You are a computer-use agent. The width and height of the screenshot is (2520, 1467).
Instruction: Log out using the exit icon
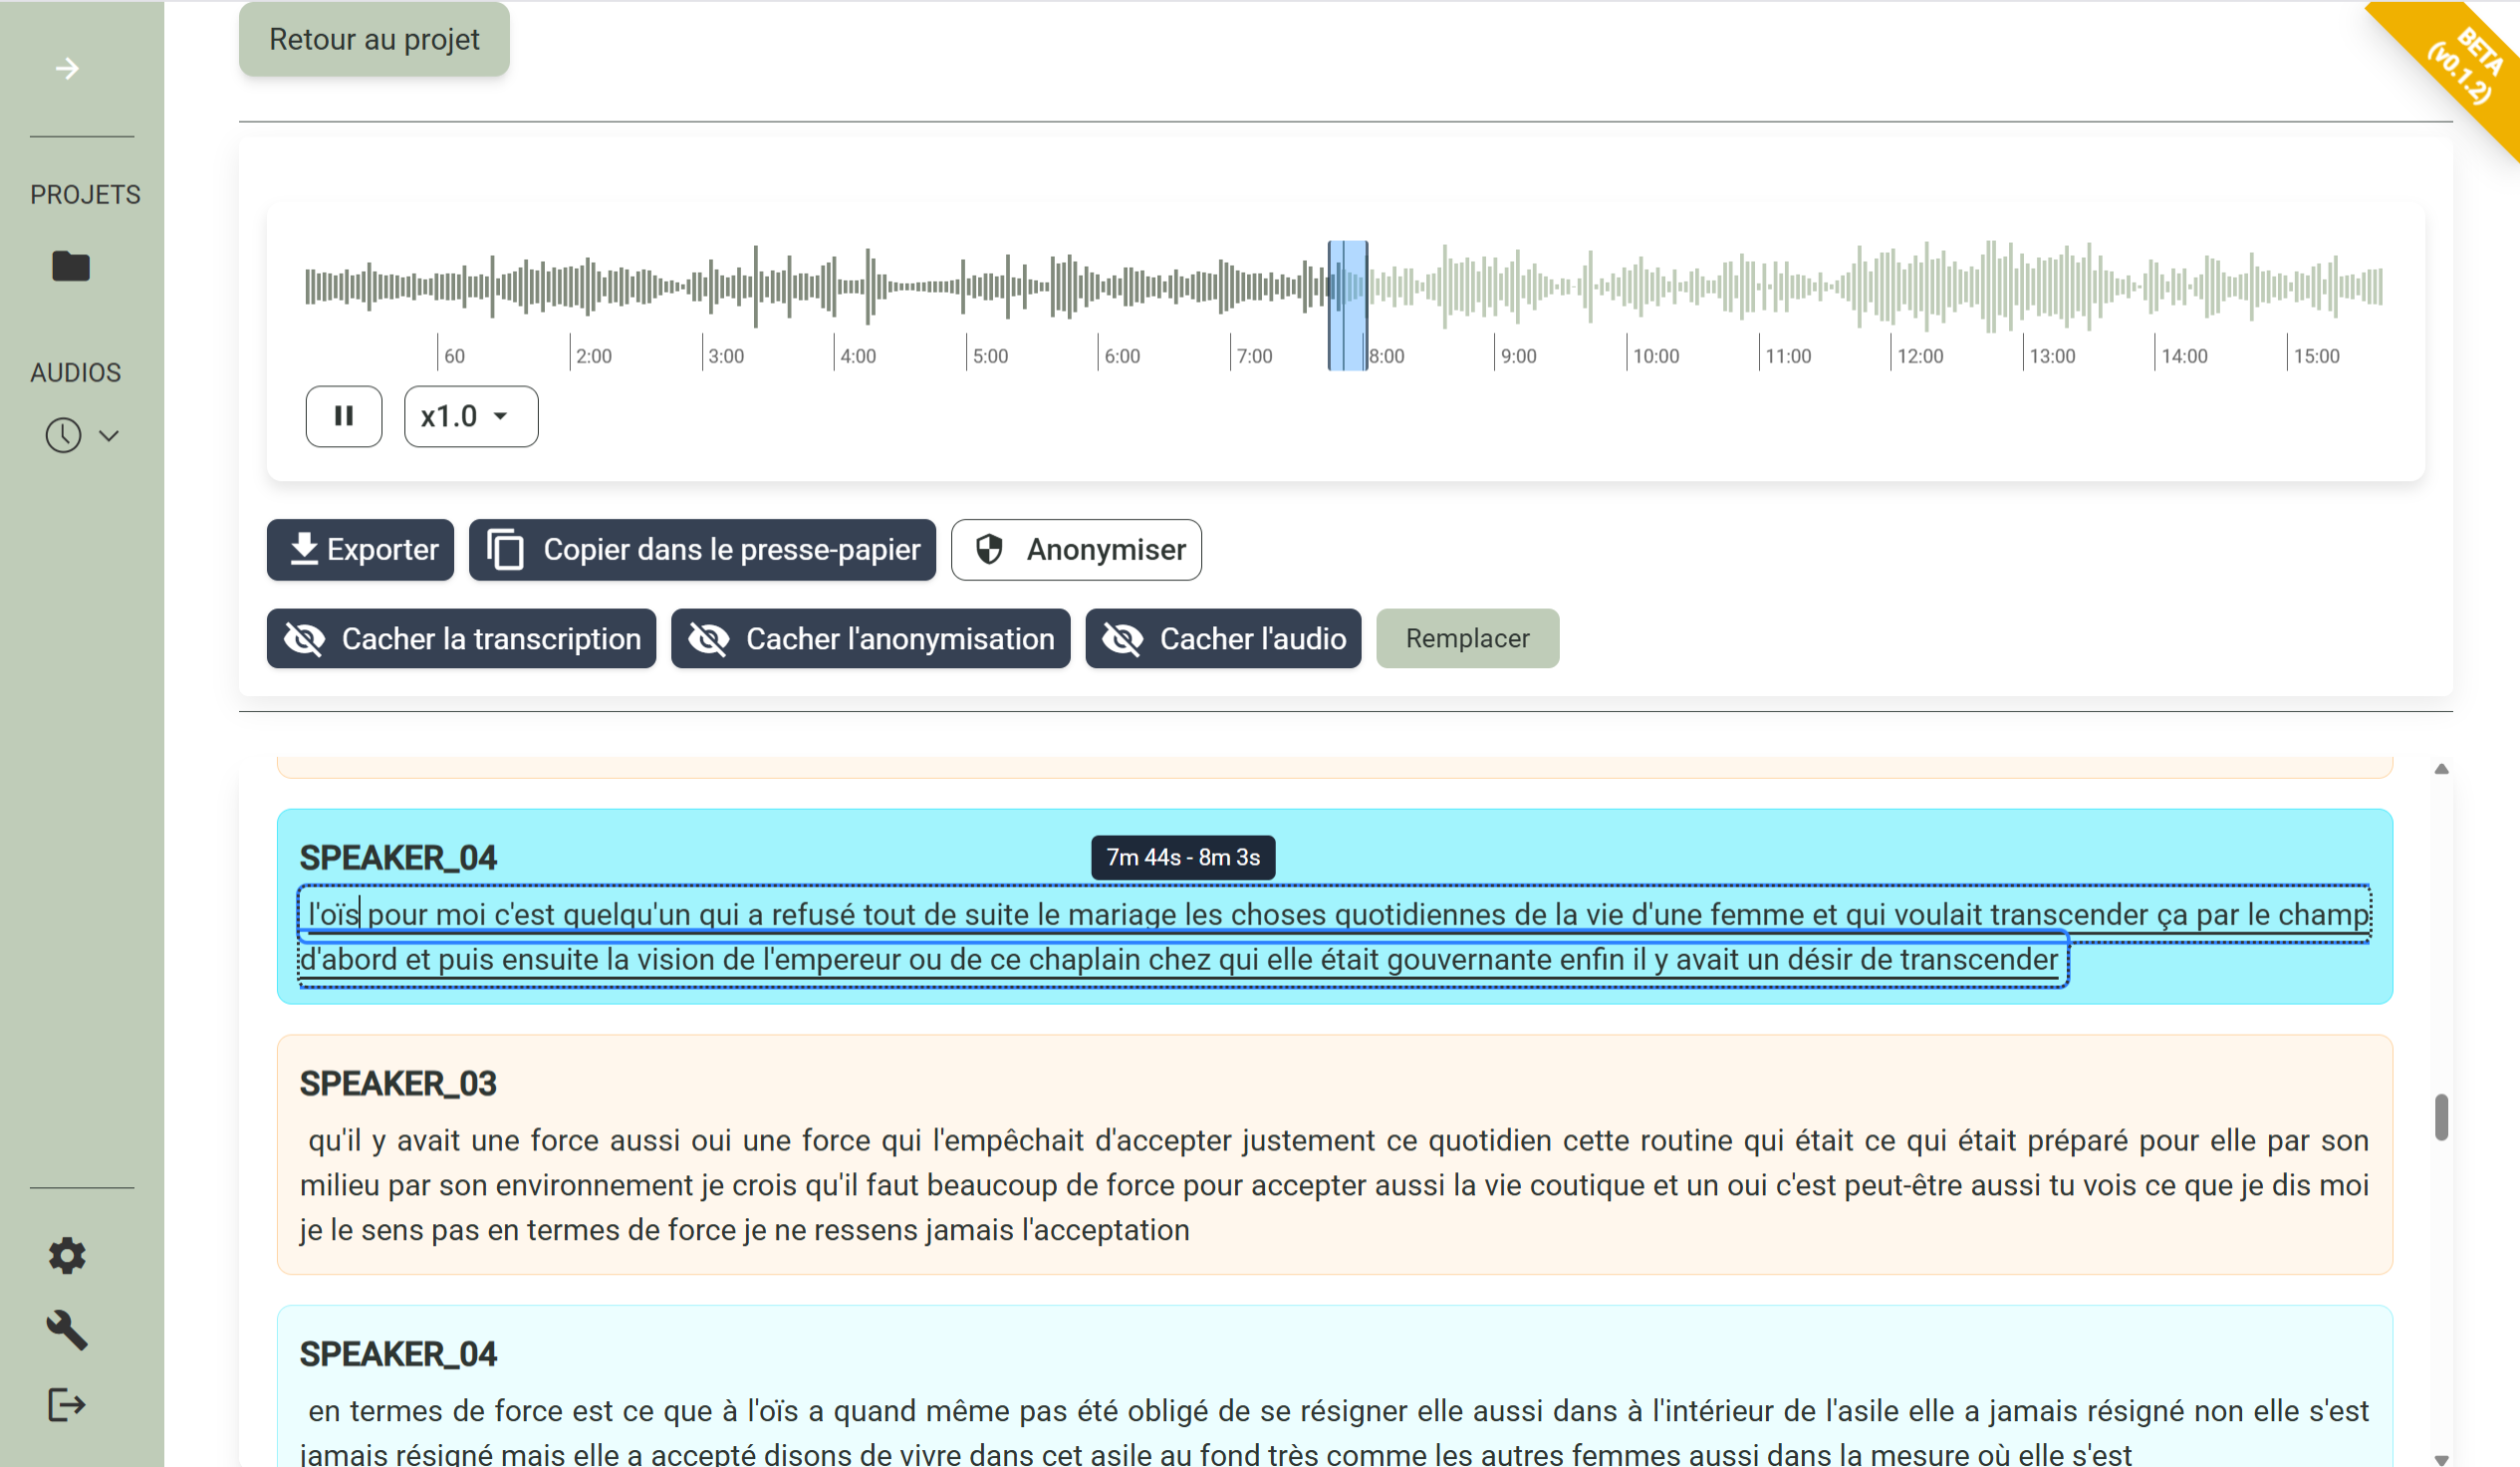point(67,1404)
